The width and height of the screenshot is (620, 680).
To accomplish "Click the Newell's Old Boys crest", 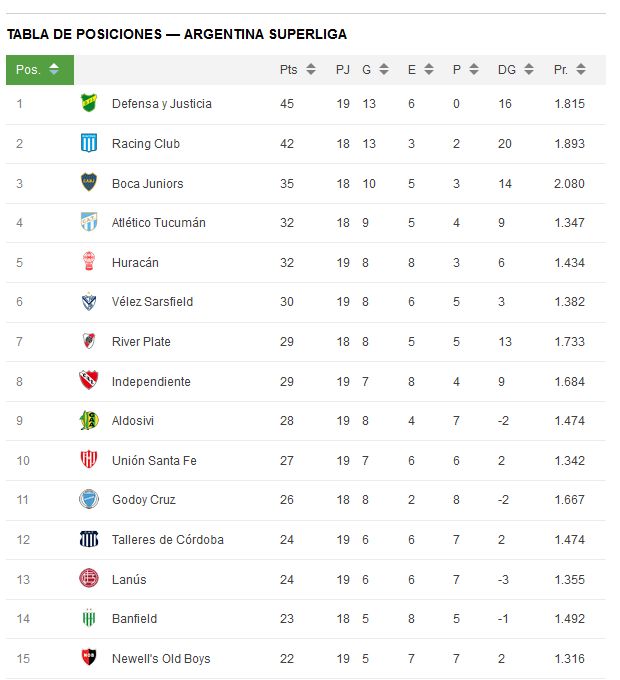I will 89,657.
